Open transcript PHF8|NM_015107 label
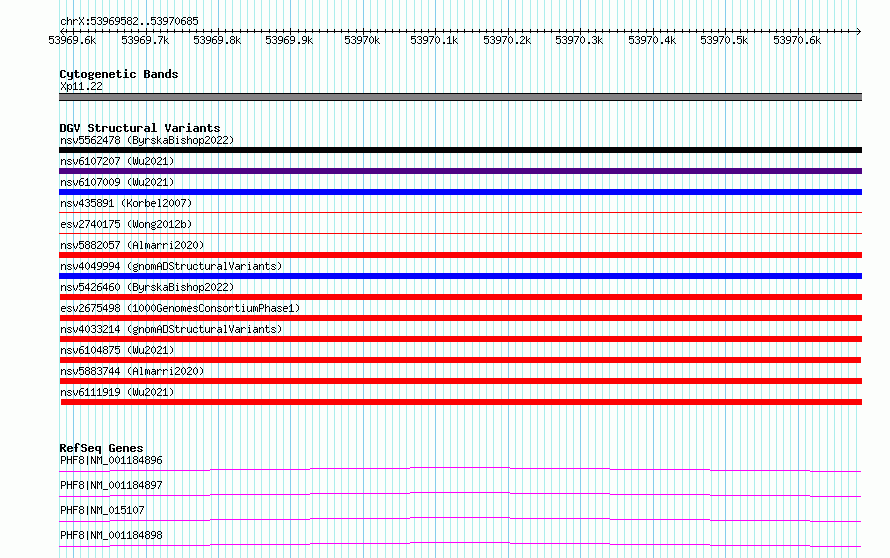 pyautogui.click(x=102, y=510)
